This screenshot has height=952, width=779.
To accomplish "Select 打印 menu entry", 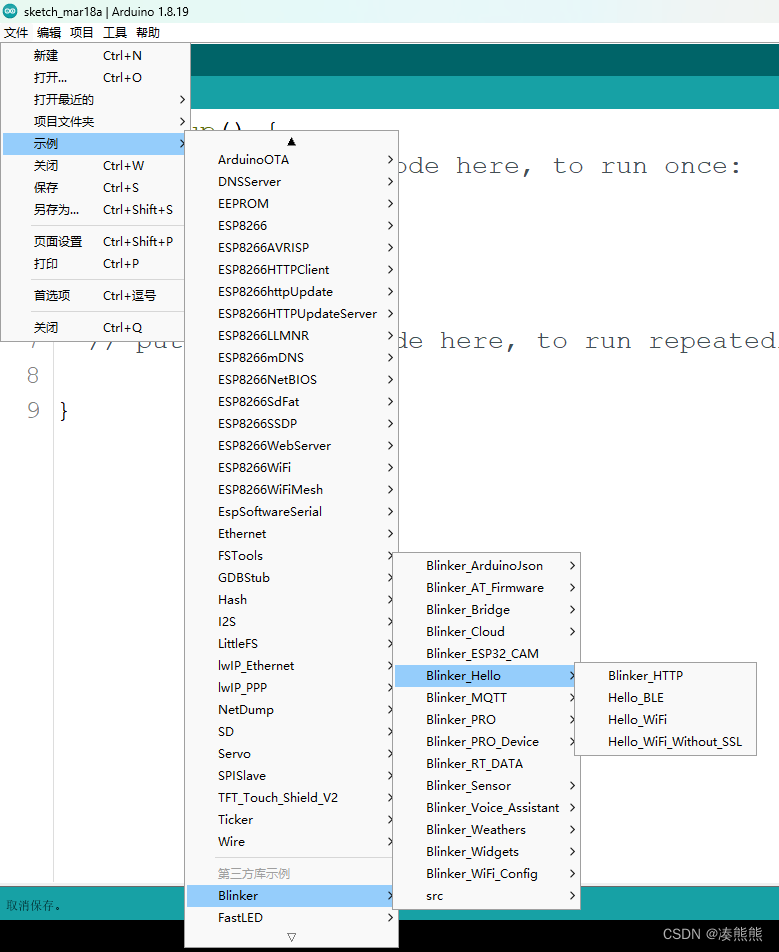I will pyautogui.click(x=95, y=264).
